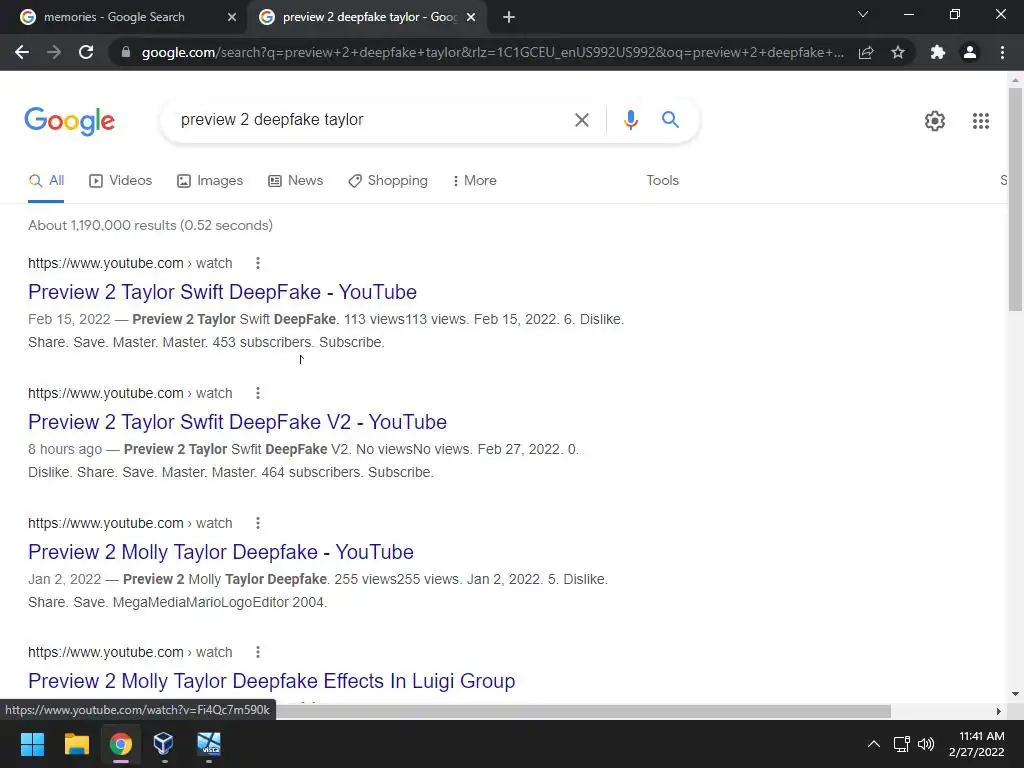Open options for DeepFake V2 result

point(258,393)
